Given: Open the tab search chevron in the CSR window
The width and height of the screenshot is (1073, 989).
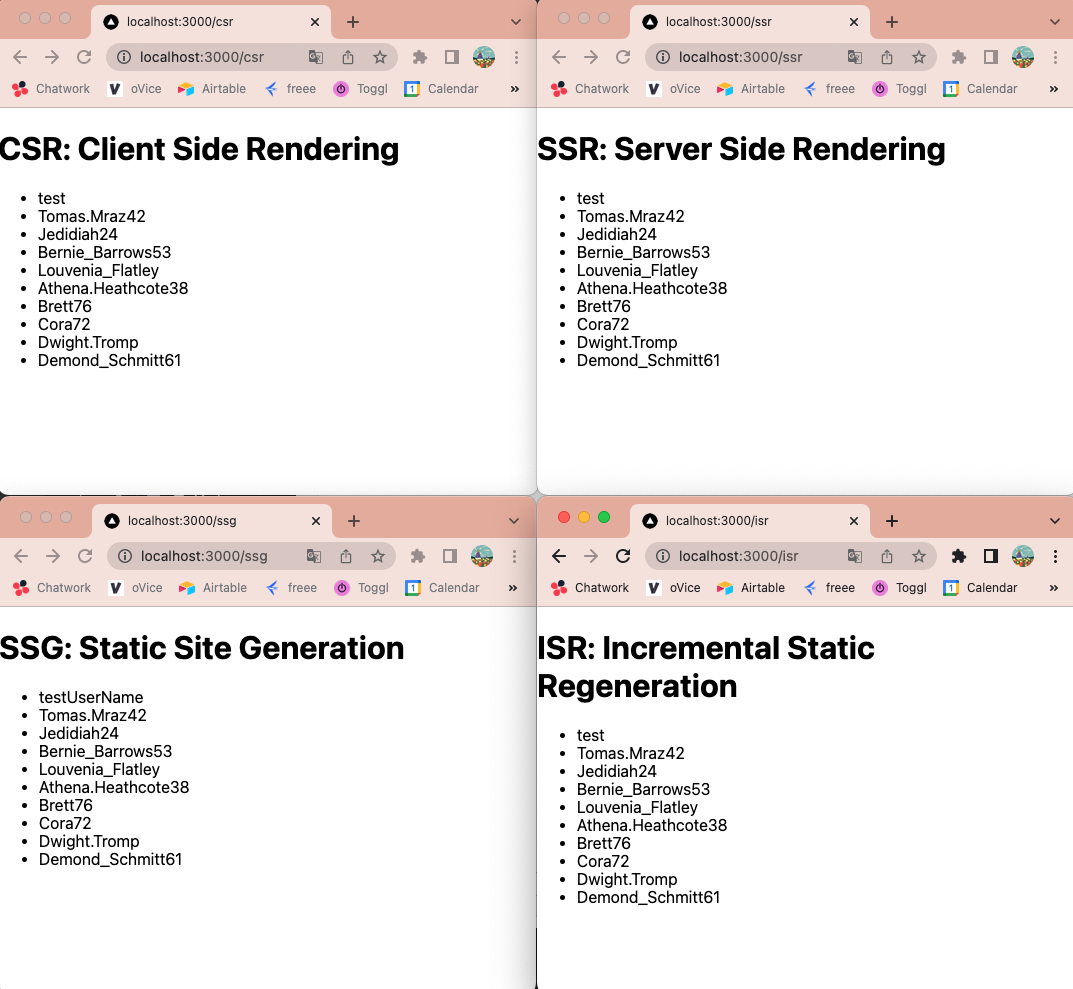Looking at the screenshot, I should (514, 20).
